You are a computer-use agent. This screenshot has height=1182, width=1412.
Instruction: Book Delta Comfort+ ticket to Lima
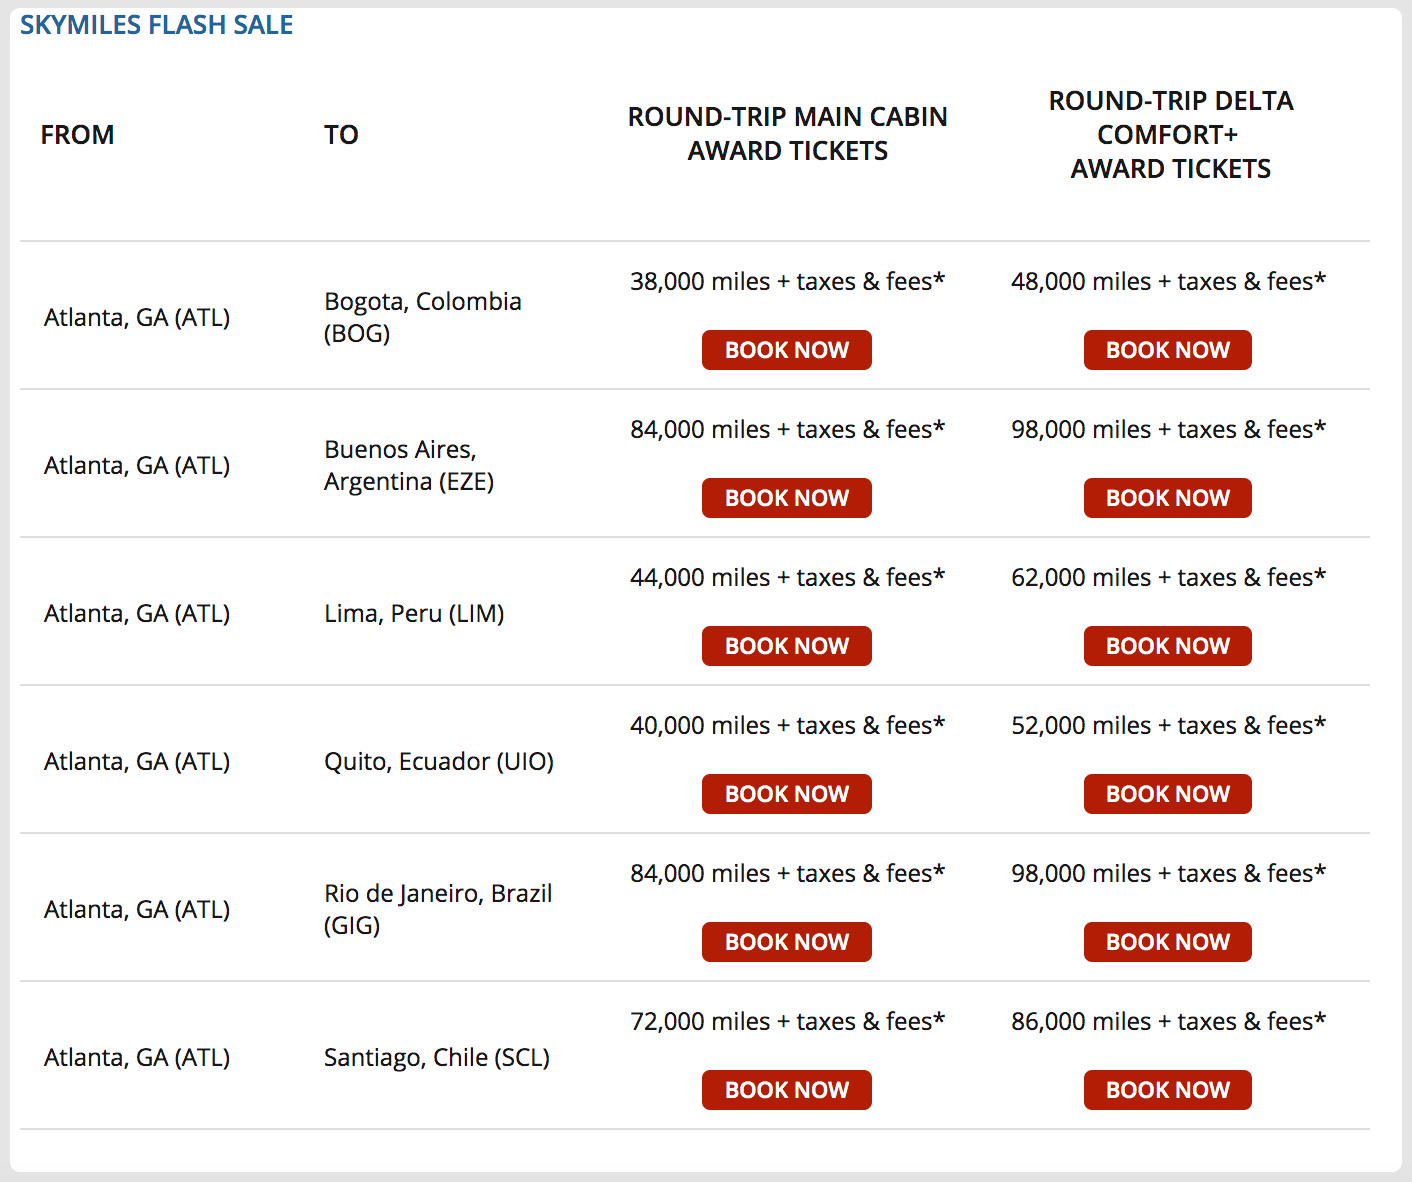coord(1167,646)
